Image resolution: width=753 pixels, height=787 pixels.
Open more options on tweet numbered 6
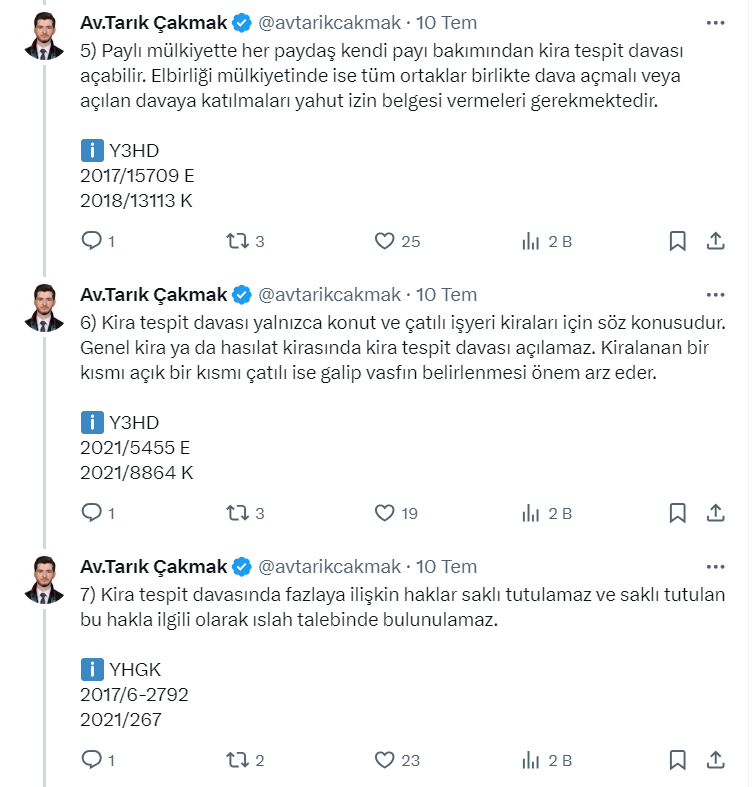(715, 295)
